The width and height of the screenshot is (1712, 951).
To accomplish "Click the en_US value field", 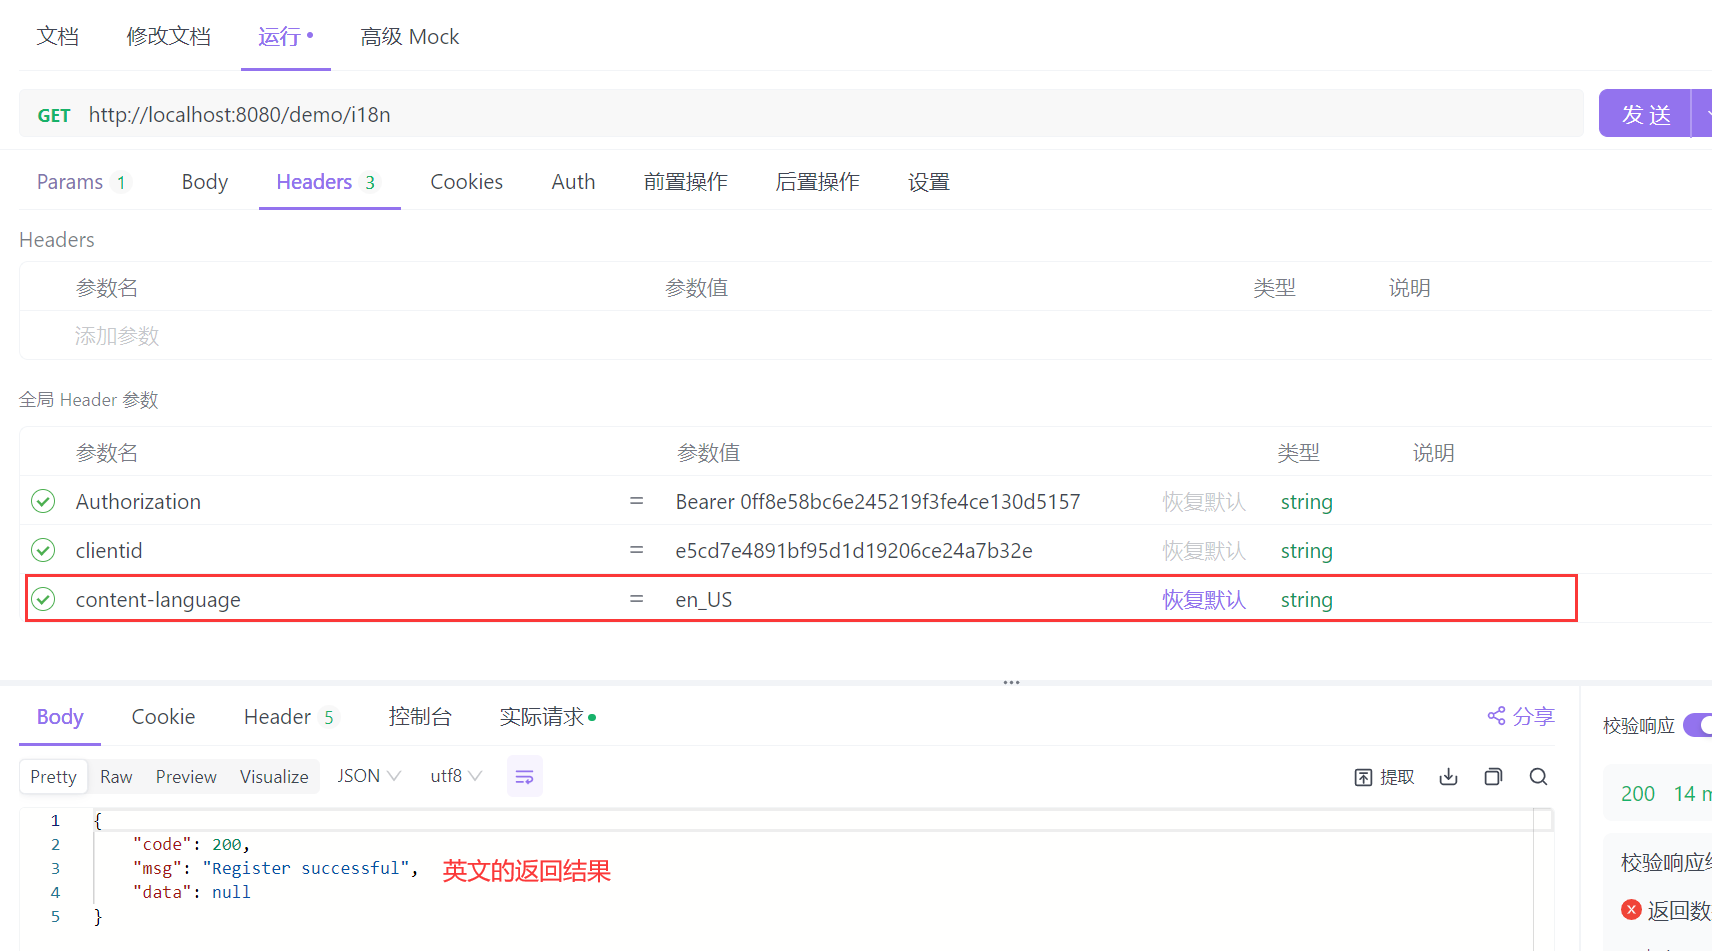I will pyautogui.click(x=704, y=600).
